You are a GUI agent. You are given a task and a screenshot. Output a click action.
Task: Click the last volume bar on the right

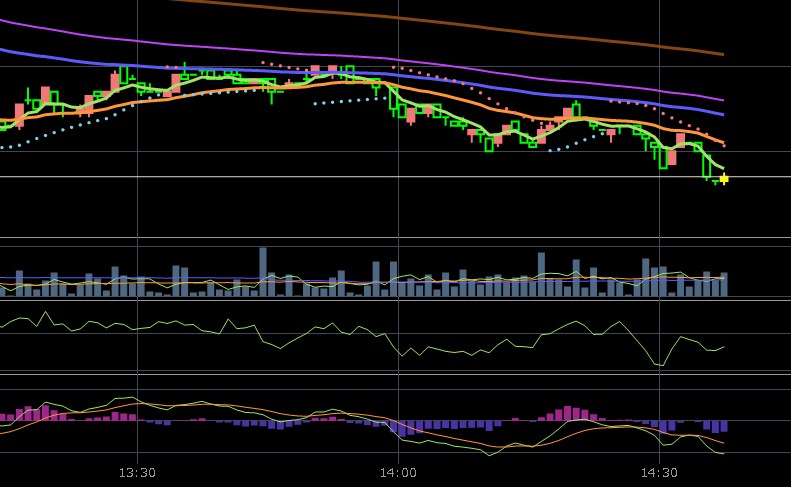tap(724, 284)
